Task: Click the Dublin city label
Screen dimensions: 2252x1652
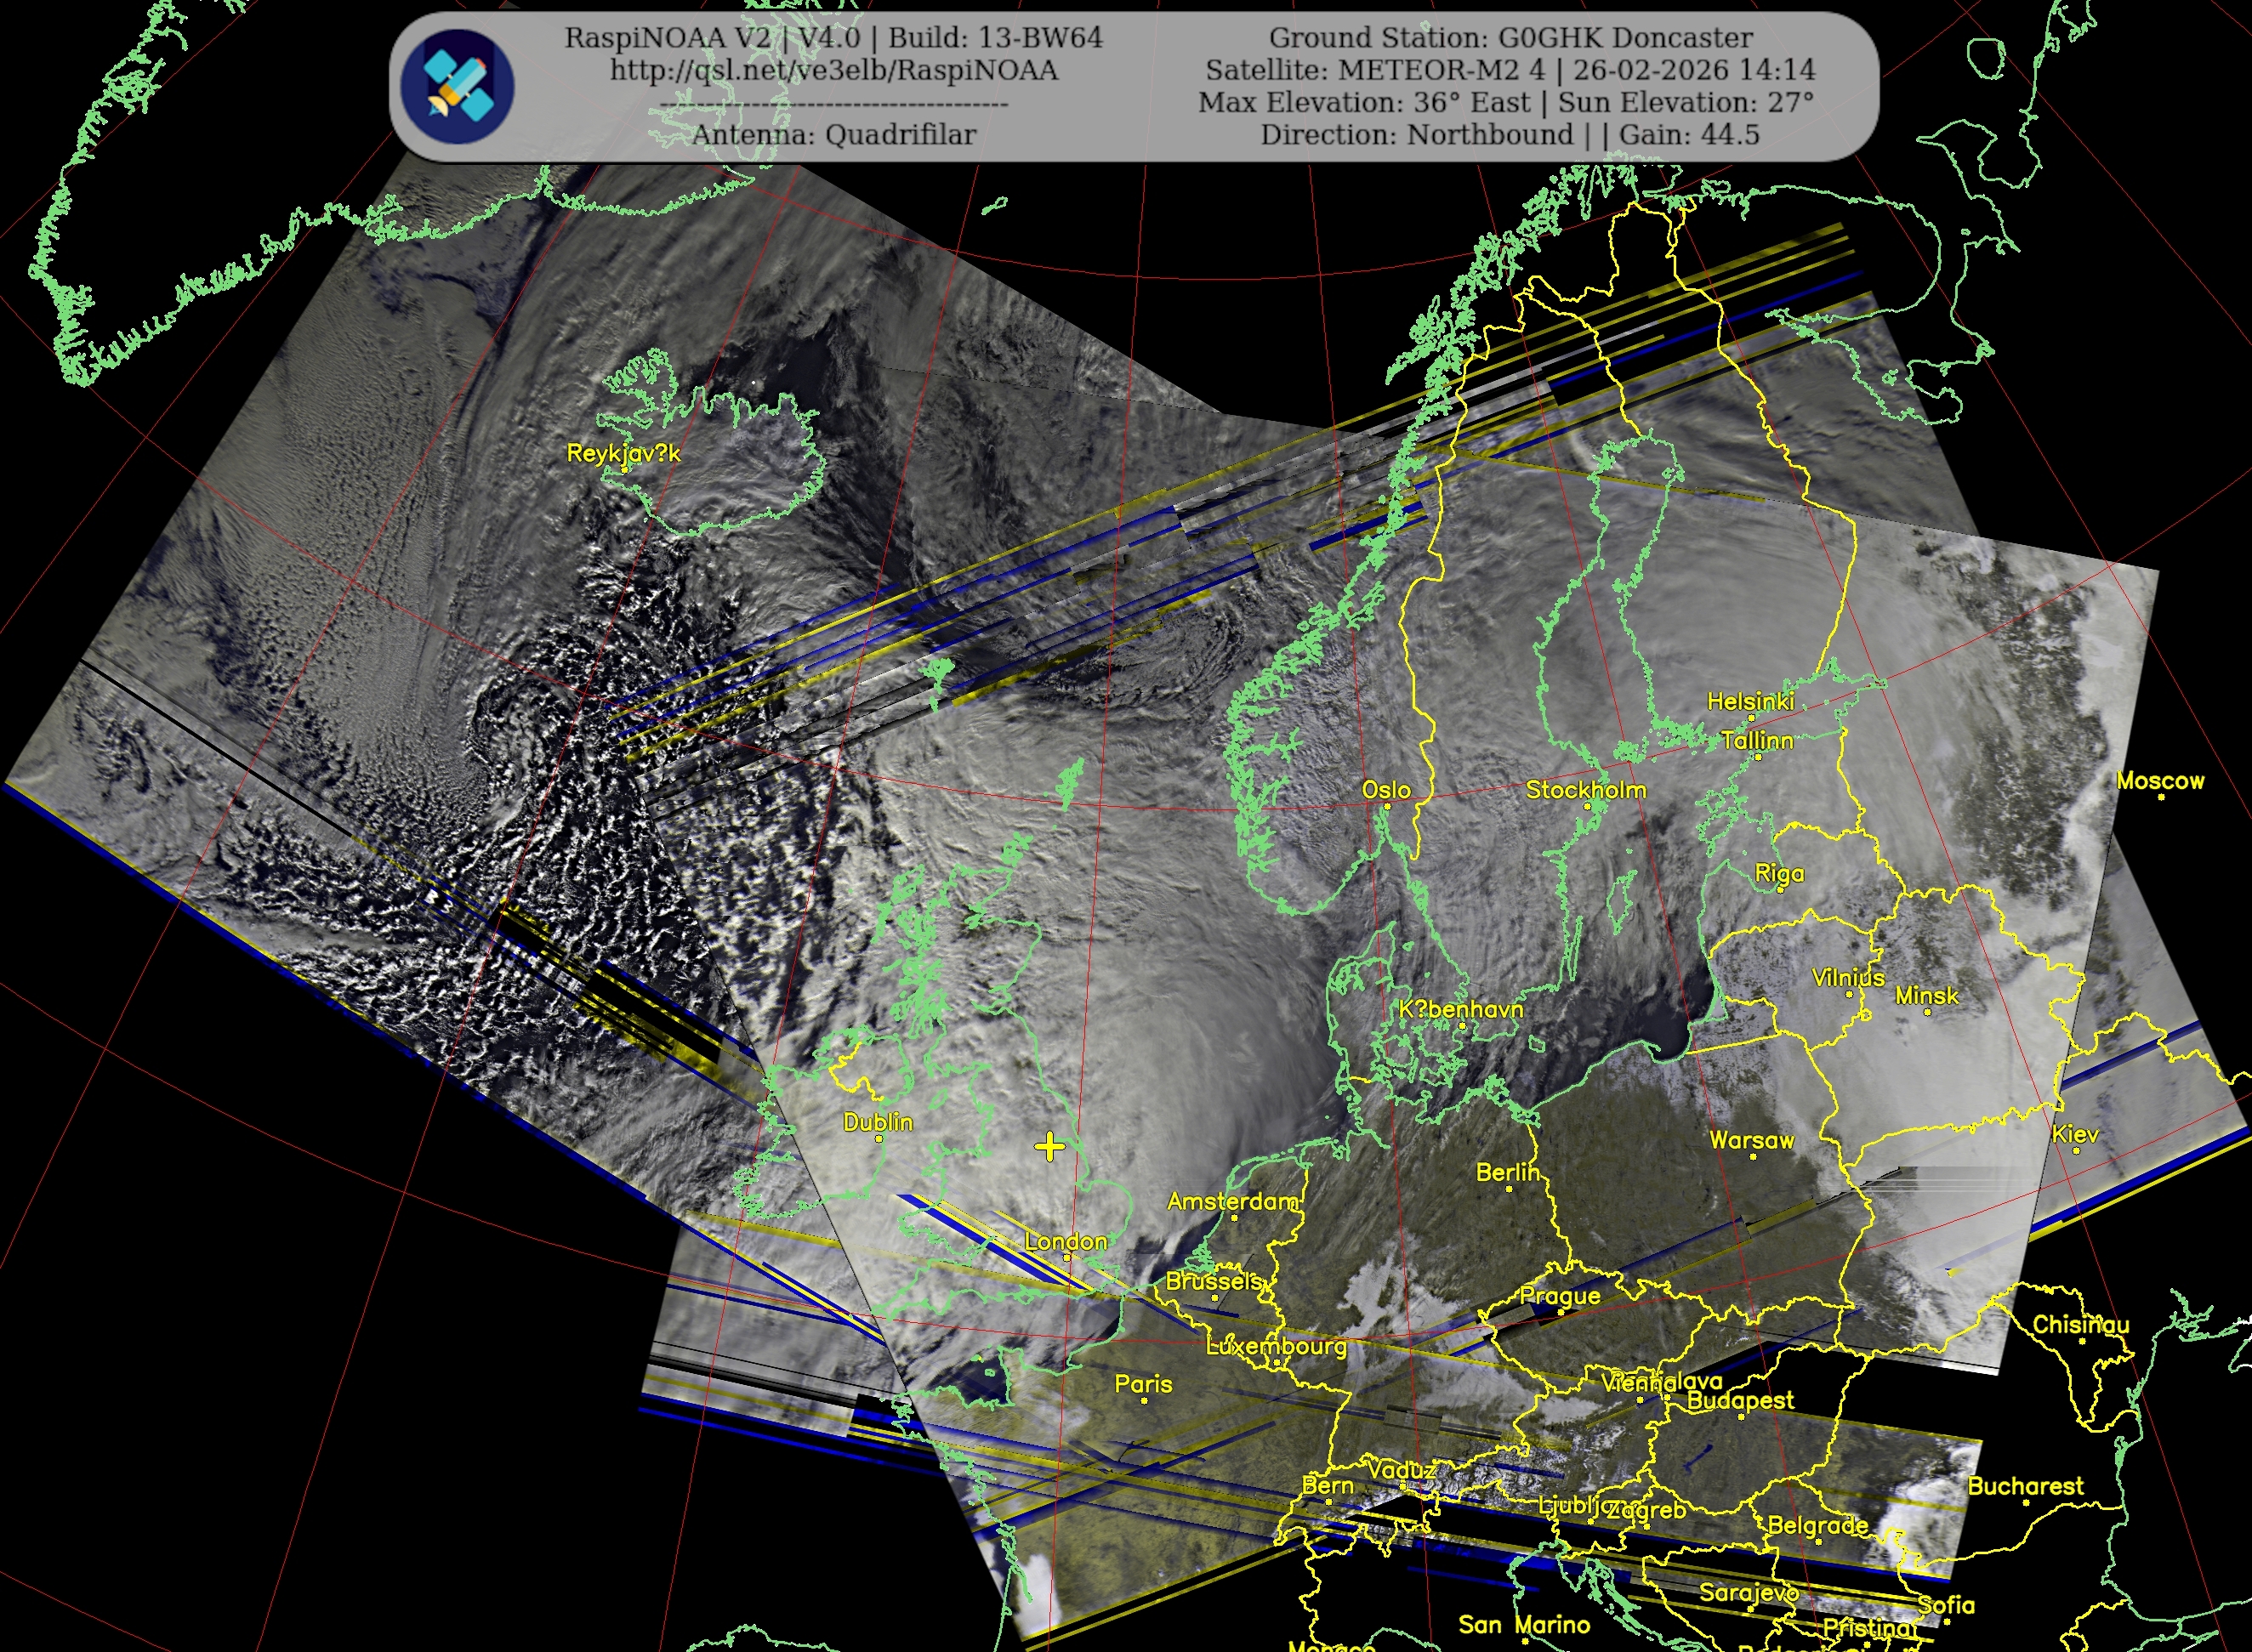Action: point(877,1122)
